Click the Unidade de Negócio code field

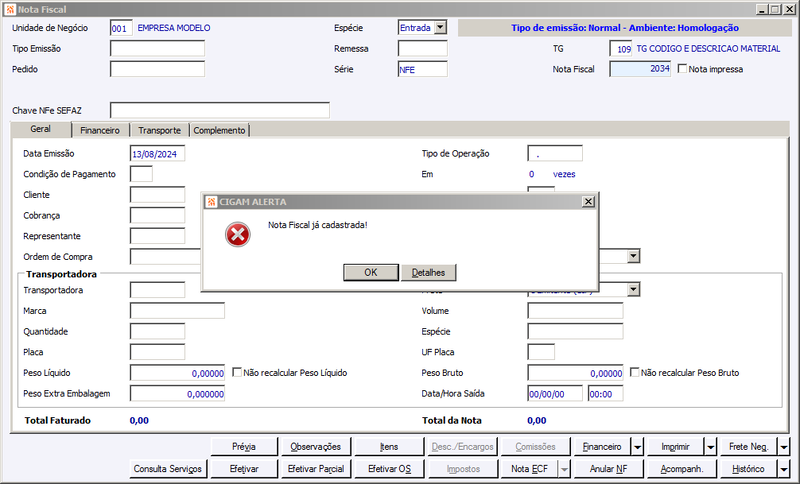click(x=121, y=28)
